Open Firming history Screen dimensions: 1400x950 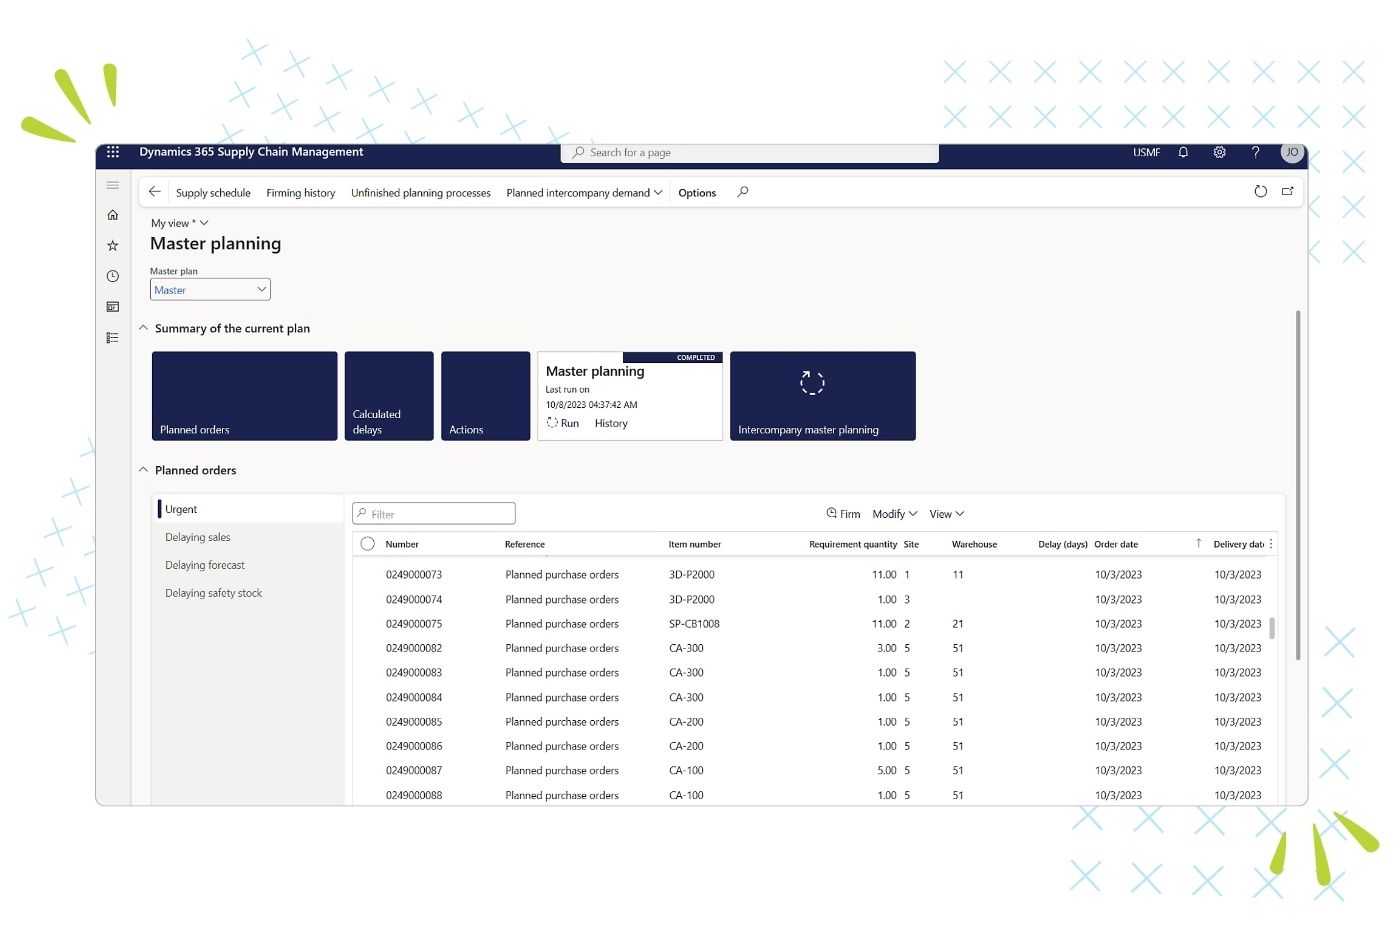pos(301,193)
